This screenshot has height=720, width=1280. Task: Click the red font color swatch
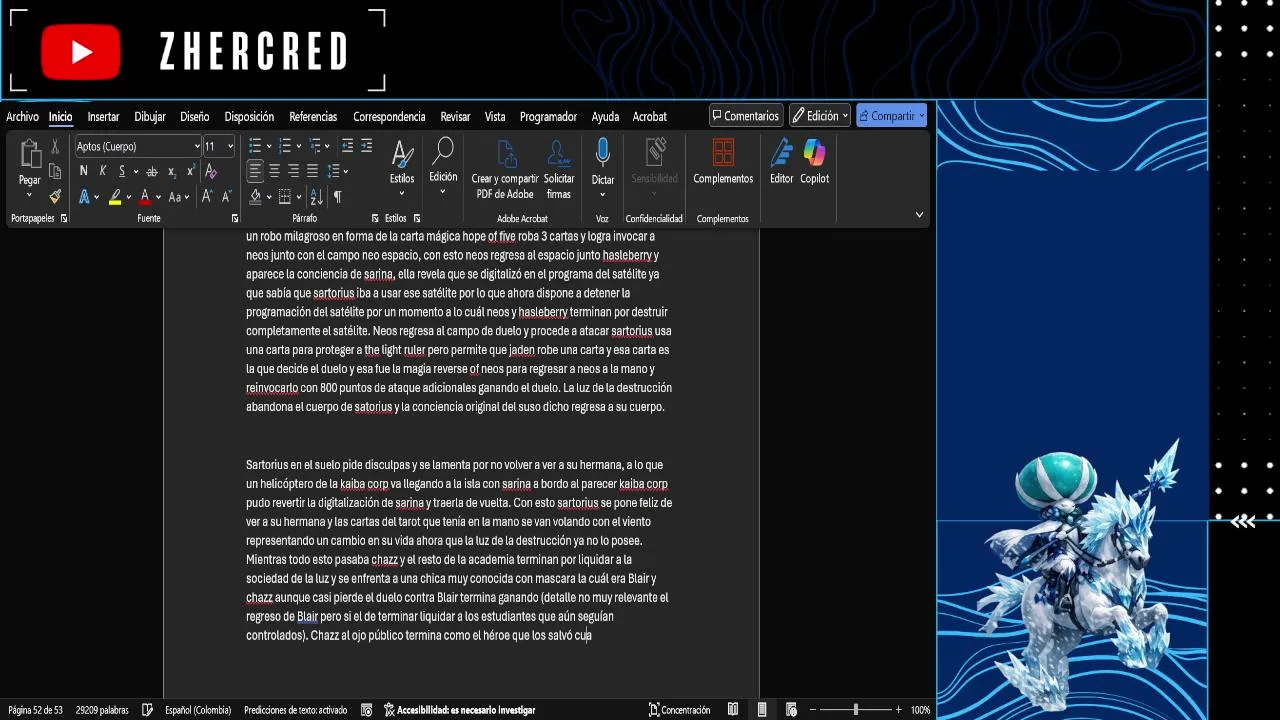145,197
